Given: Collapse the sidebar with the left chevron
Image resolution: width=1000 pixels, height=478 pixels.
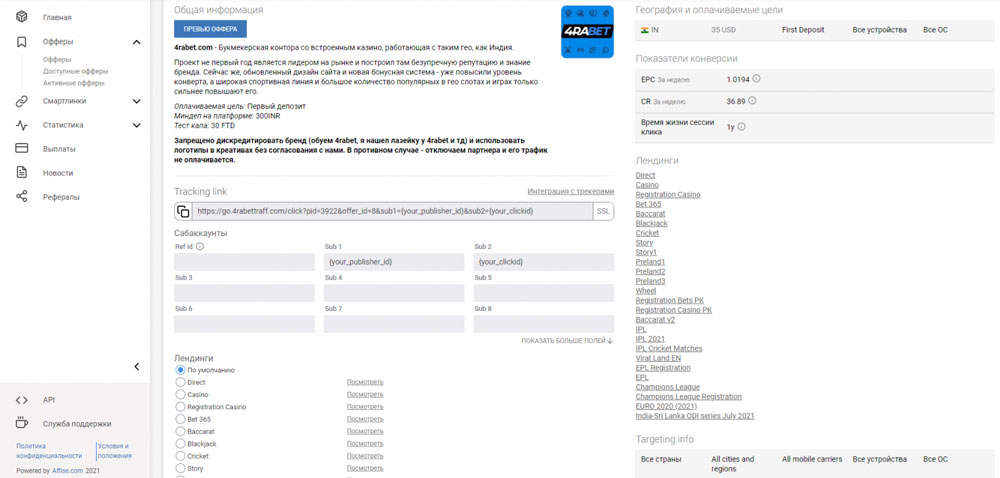Looking at the screenshot, I should pyautogui.click(x=136, y=366).
